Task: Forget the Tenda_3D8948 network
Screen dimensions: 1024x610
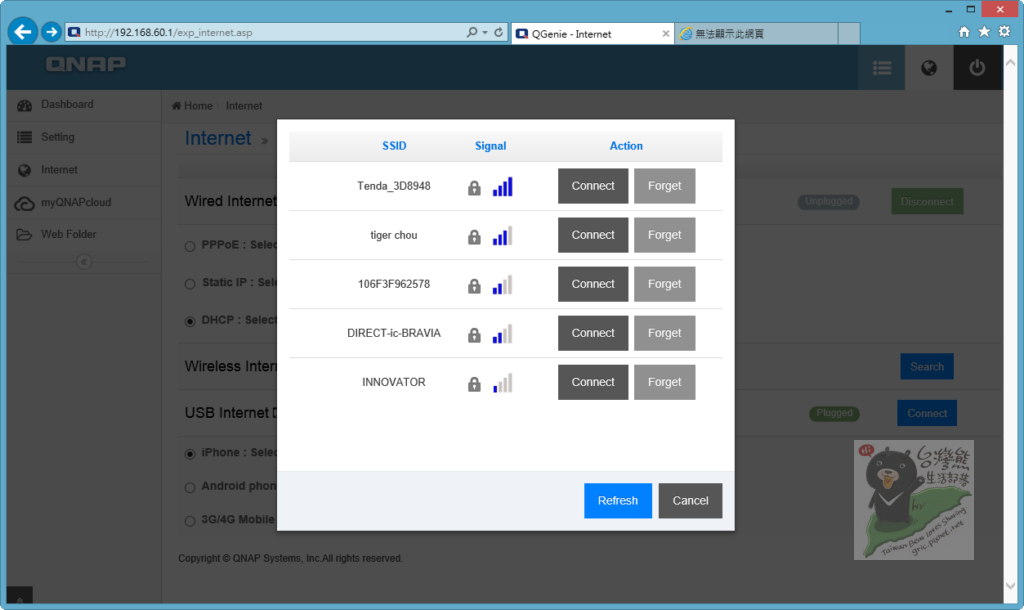Action: click(x=664, y=186)
